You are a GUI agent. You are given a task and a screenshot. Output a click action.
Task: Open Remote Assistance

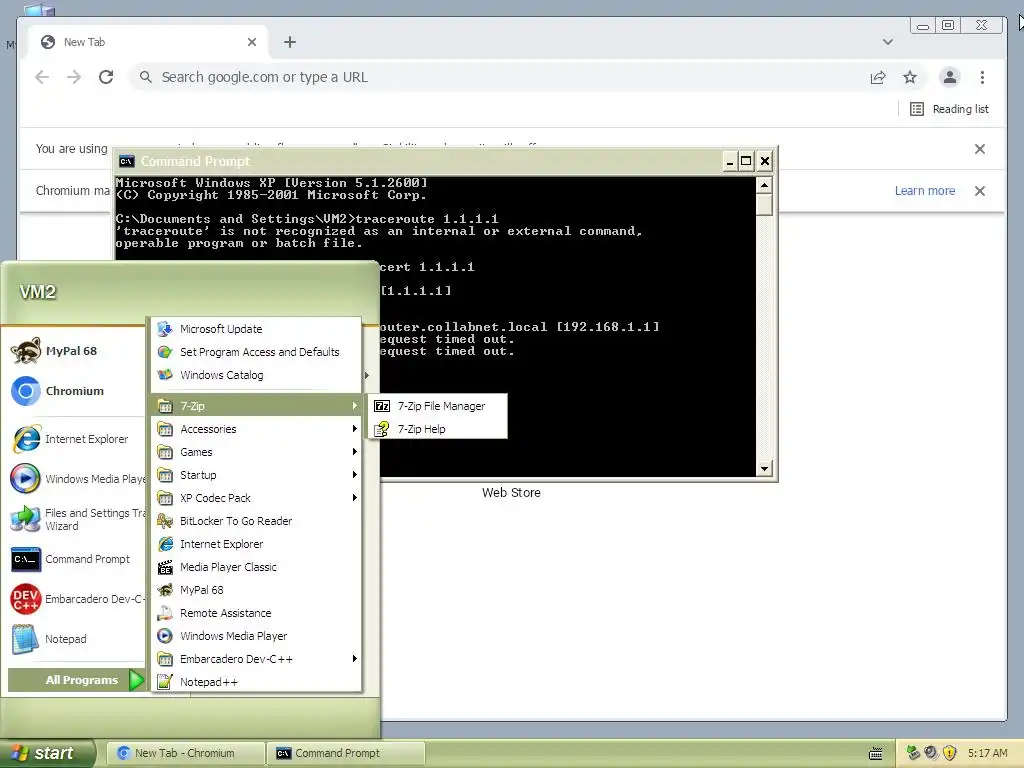[x=257, y=613]
